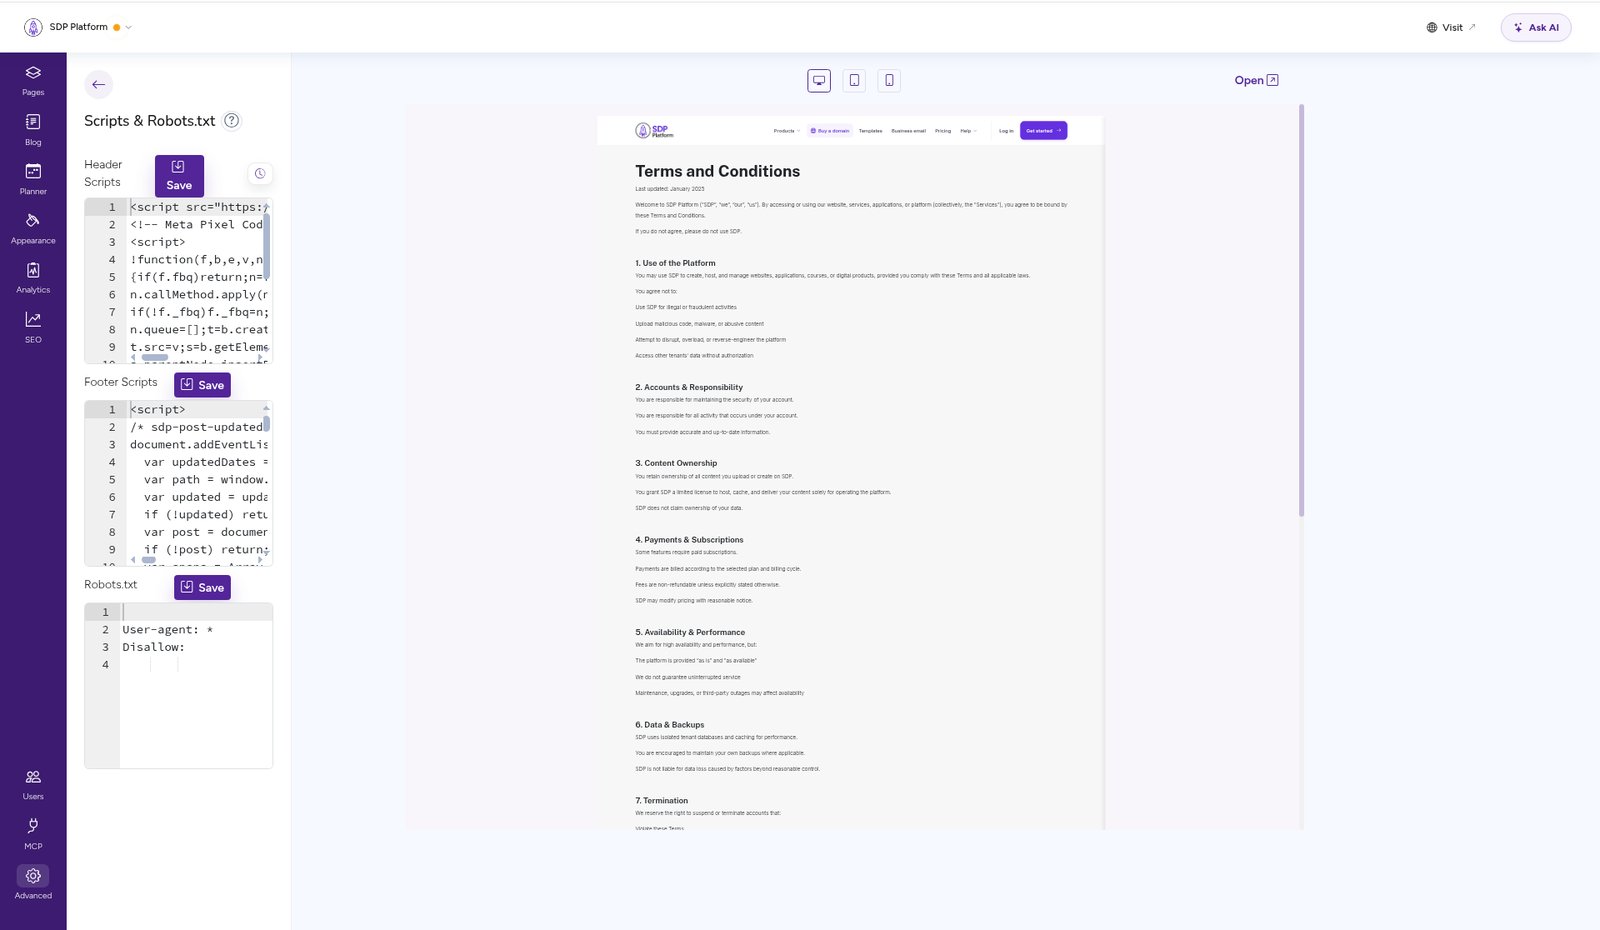The height and width of the screenshot is (930, 1600).
Task: Click Footer Scripts horizontal scrollbar thumb
Action: point(149,560)
